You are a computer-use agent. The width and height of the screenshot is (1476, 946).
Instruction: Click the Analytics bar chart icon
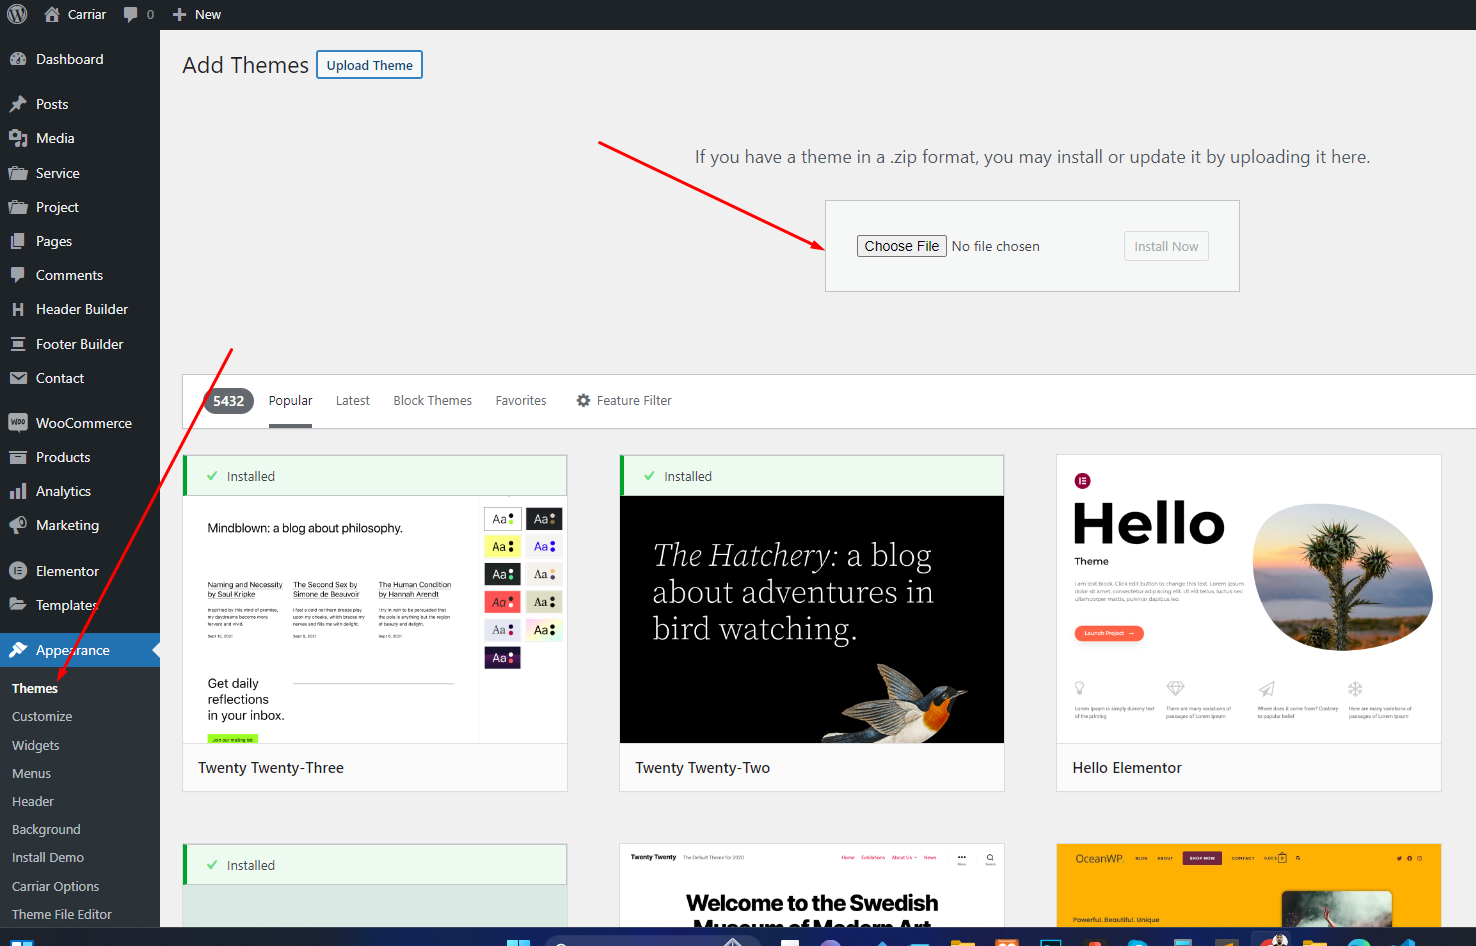(18, 491)
